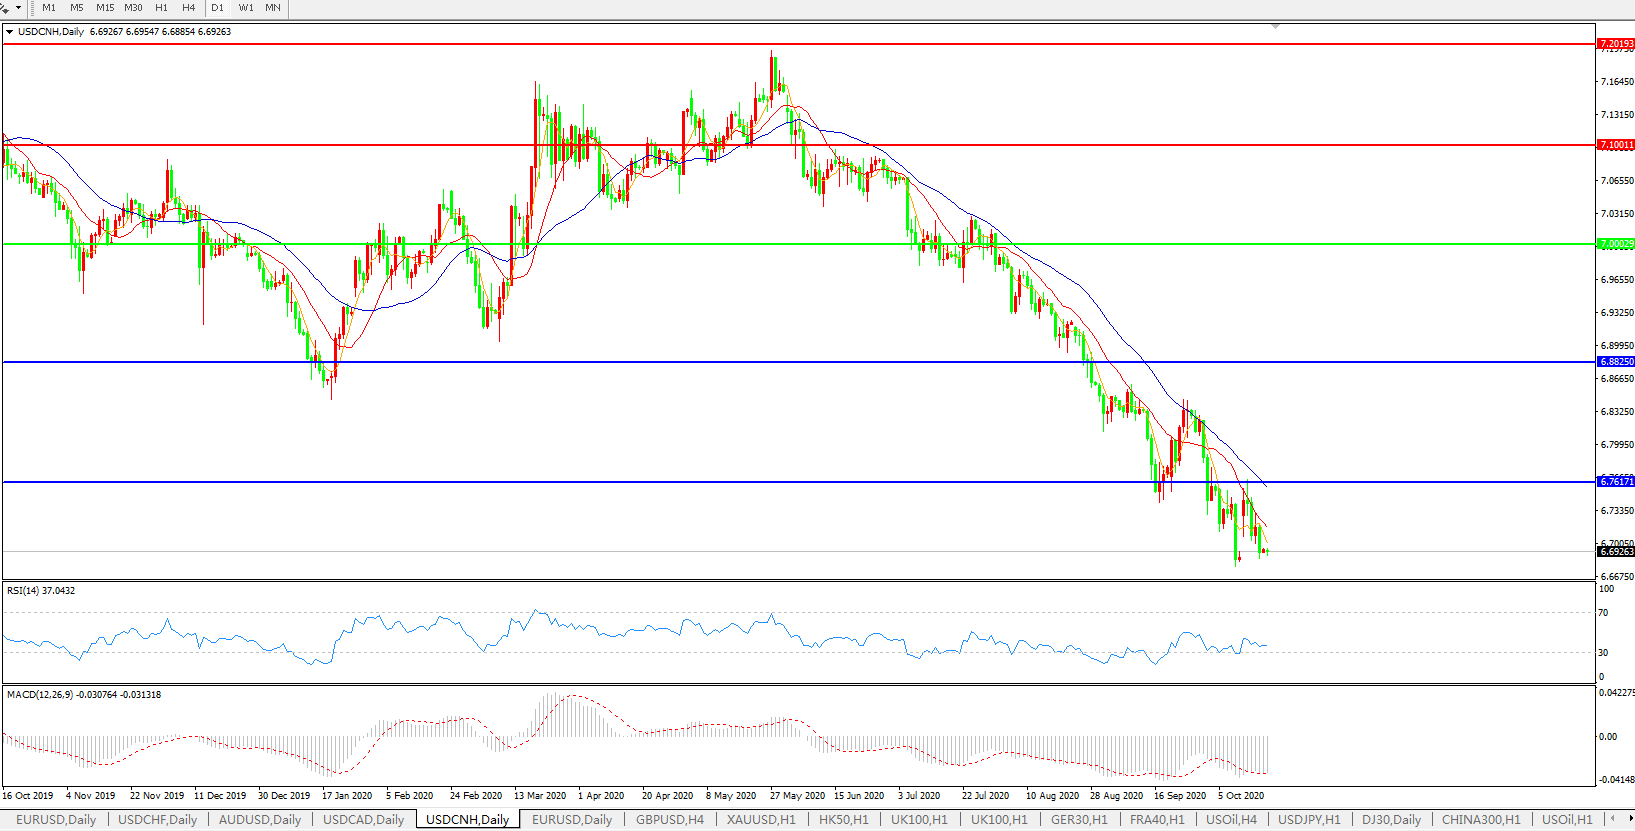Open the EURUSD,Daily first chart tab
Image resolution: width=1635 pixels, height=831 pixels.
pos(56,820)
